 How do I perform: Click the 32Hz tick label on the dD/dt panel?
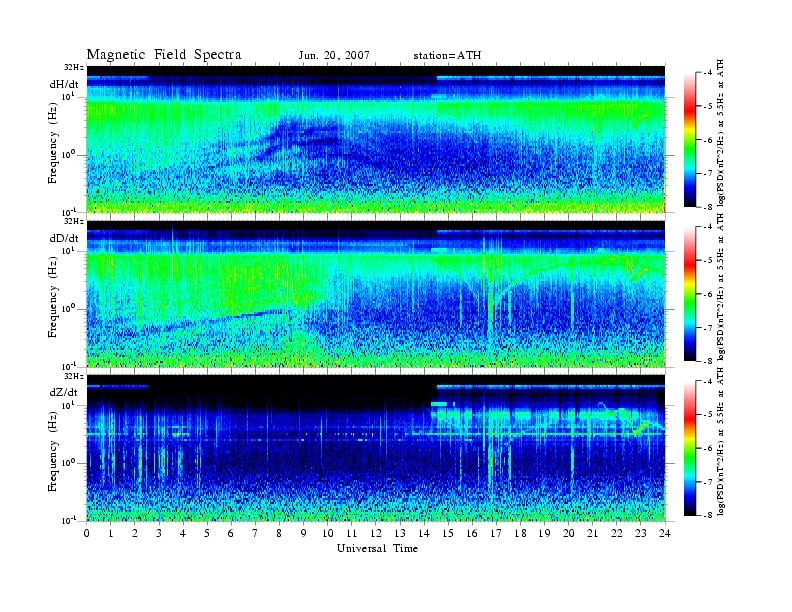pos(74,221)
